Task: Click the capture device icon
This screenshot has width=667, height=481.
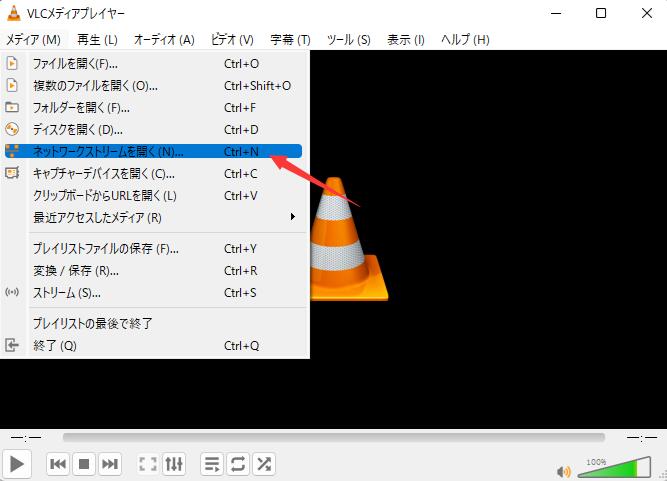Action: coord(12,173)
